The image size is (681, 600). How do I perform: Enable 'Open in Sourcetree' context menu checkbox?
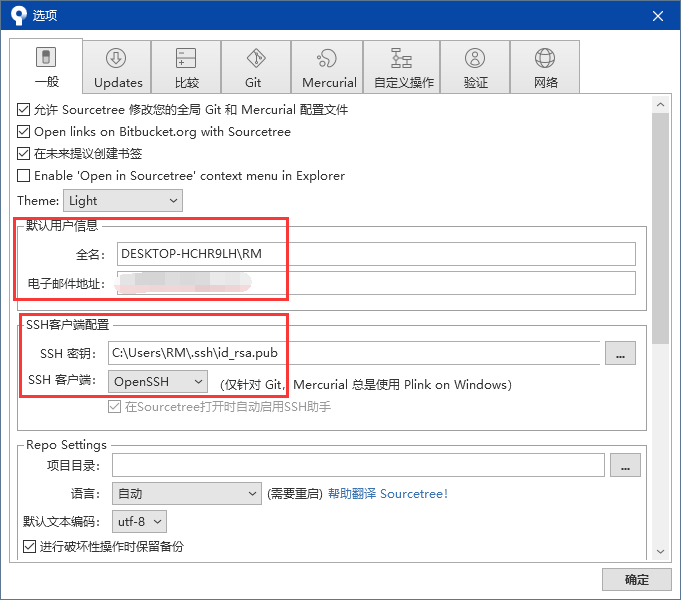(x=23, y=176)
